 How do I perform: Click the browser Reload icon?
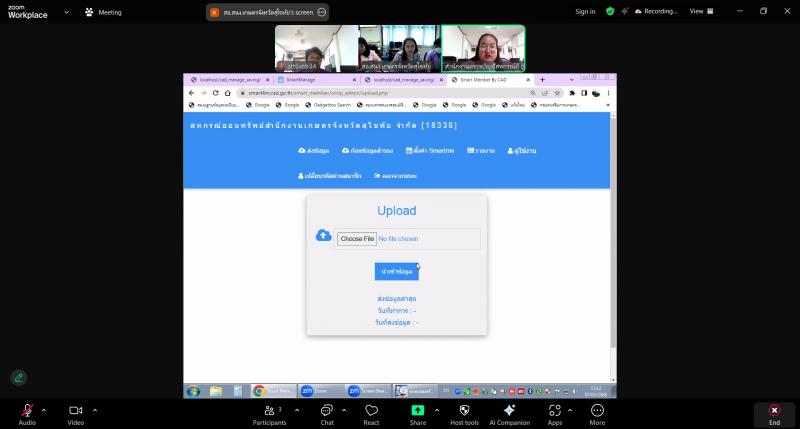pyautogui.click(x=215, y=93)
